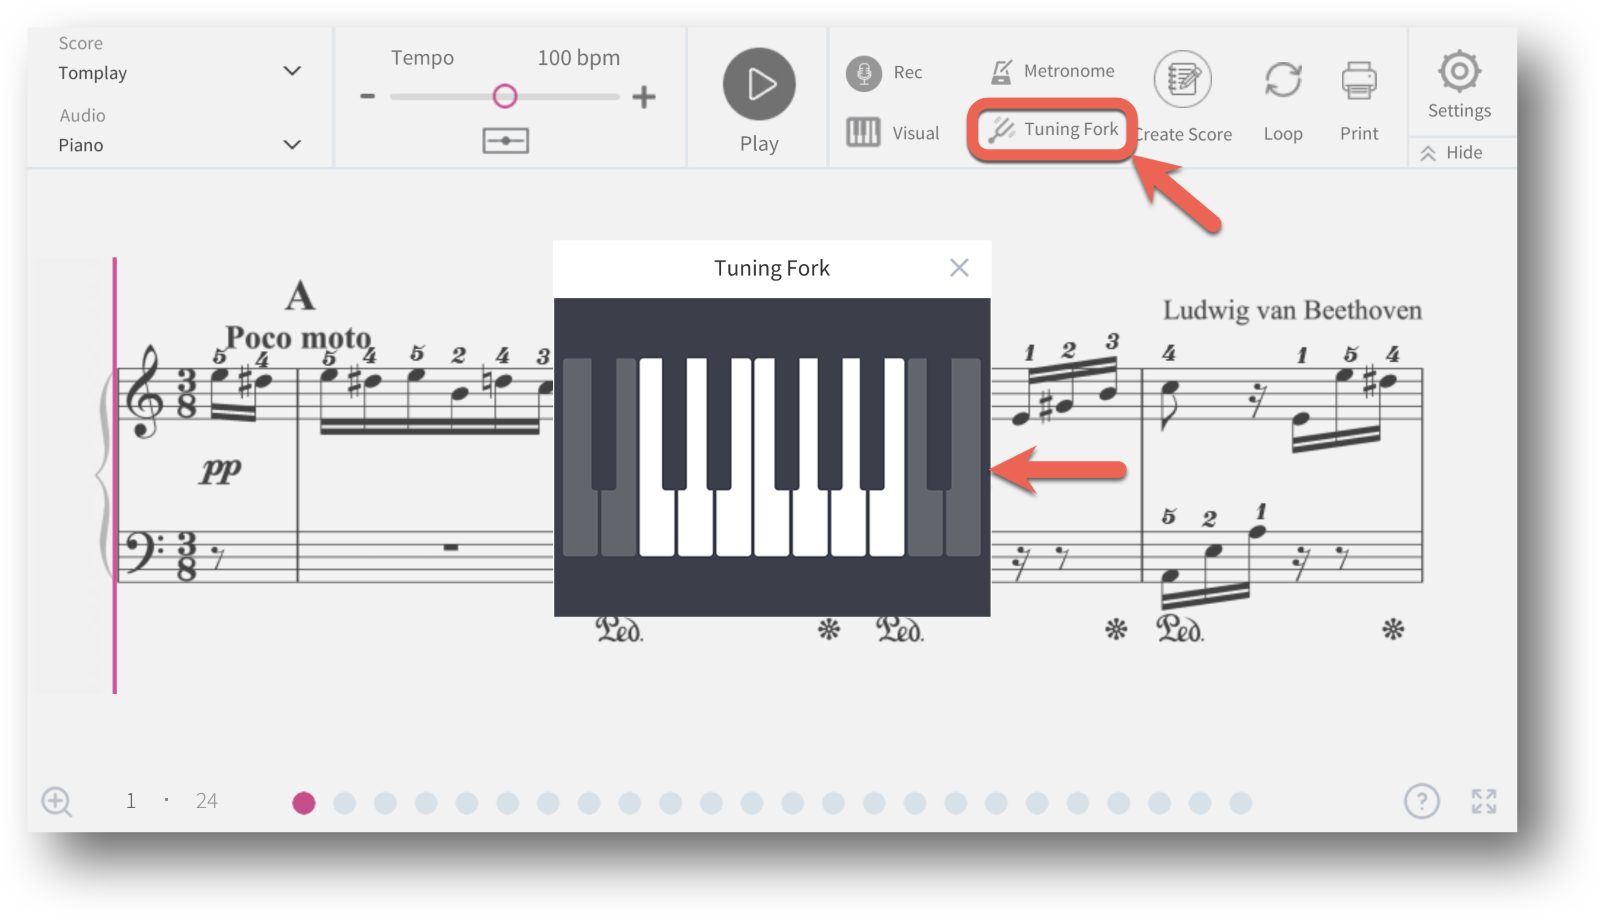Image resolution: width=1600 pixels, height=915 pixels.
Task: Expand the Audio Piano dropdown
Action: (x=180, y=145)
